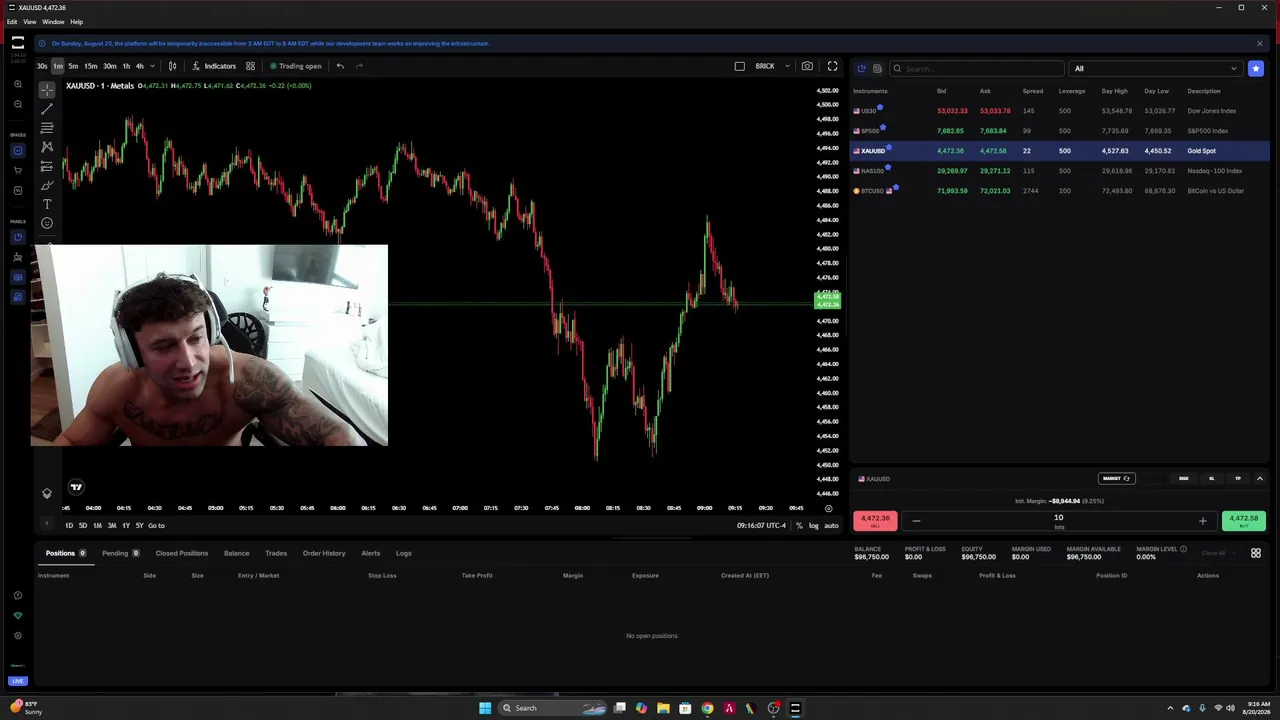
Task: Click the red SELL 4,472.36 button
Action: click(875, 521)
